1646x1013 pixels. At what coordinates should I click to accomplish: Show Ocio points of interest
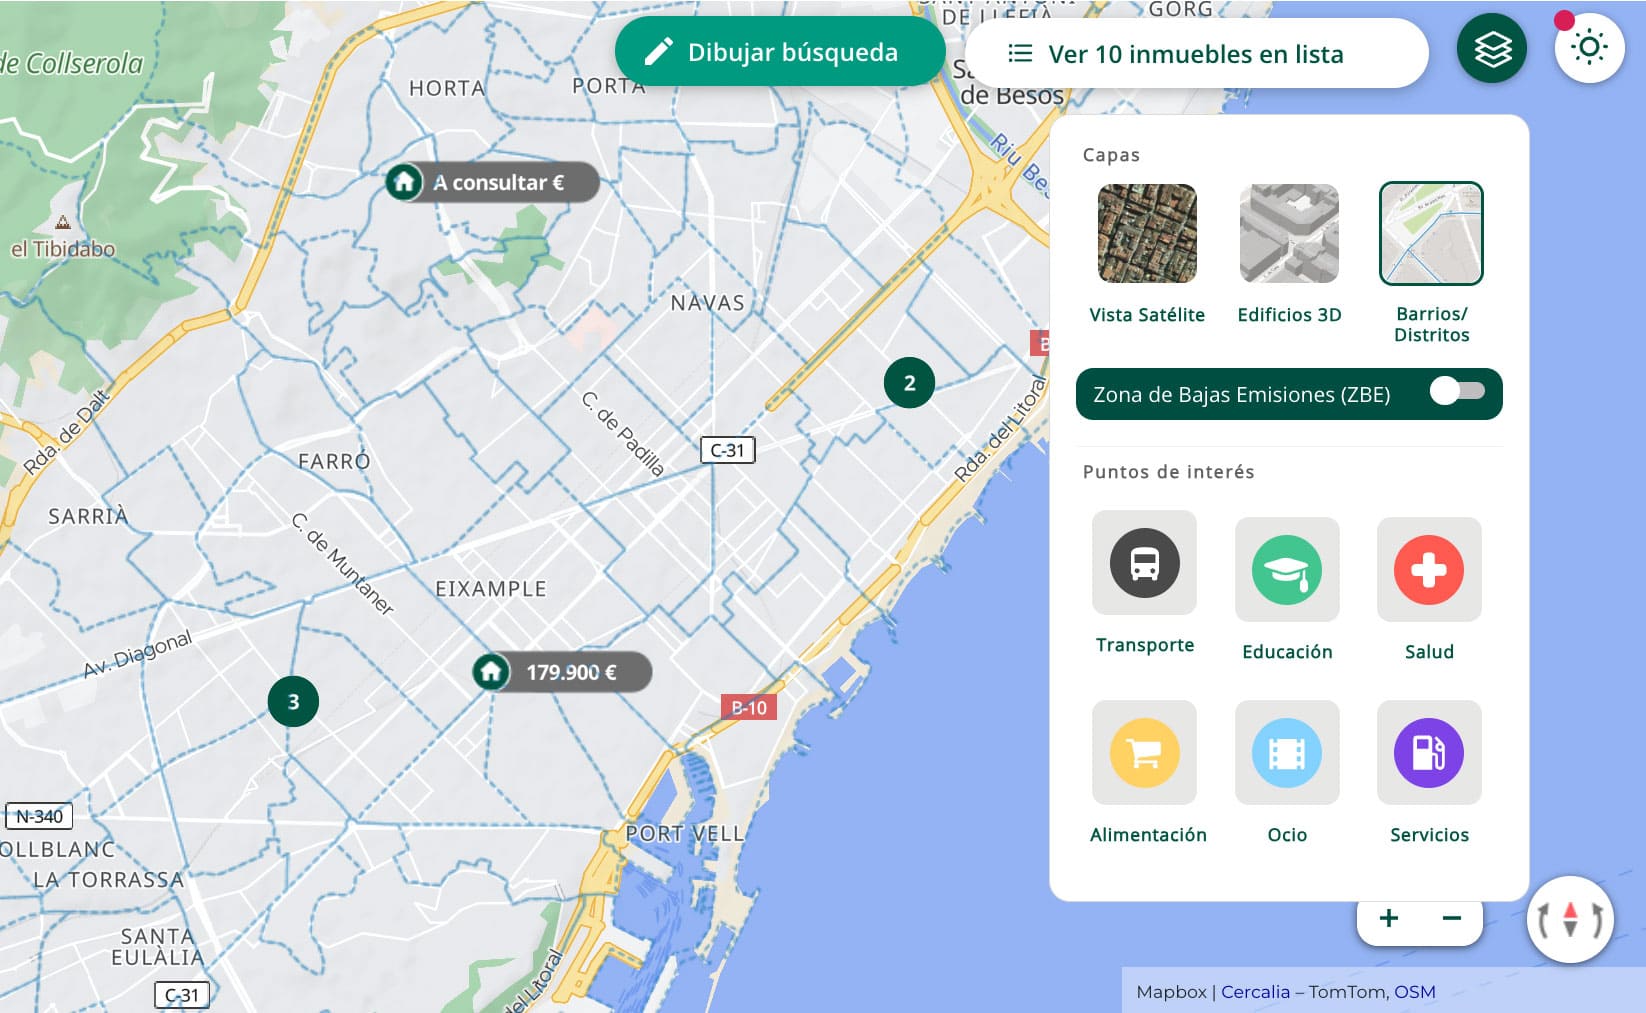[1287, 753]
